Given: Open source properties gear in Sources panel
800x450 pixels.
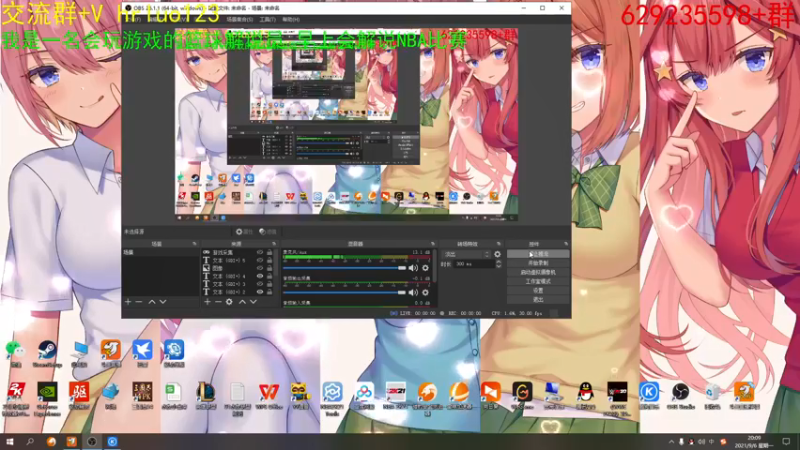Looking at the screenshot, I should 229,302.
